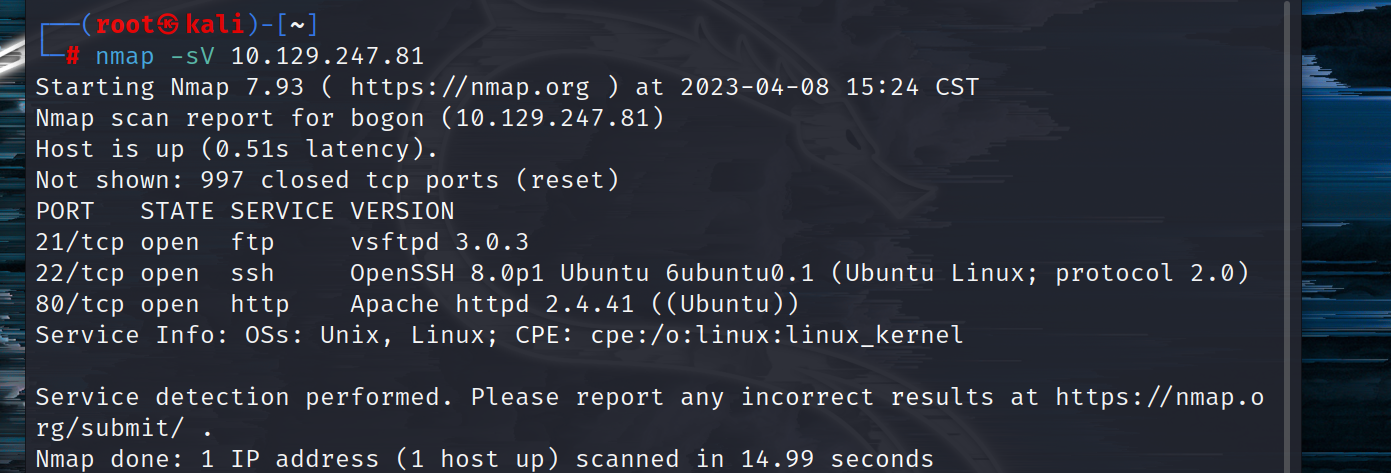Click the -sV flag in the command

click(192, 56)
